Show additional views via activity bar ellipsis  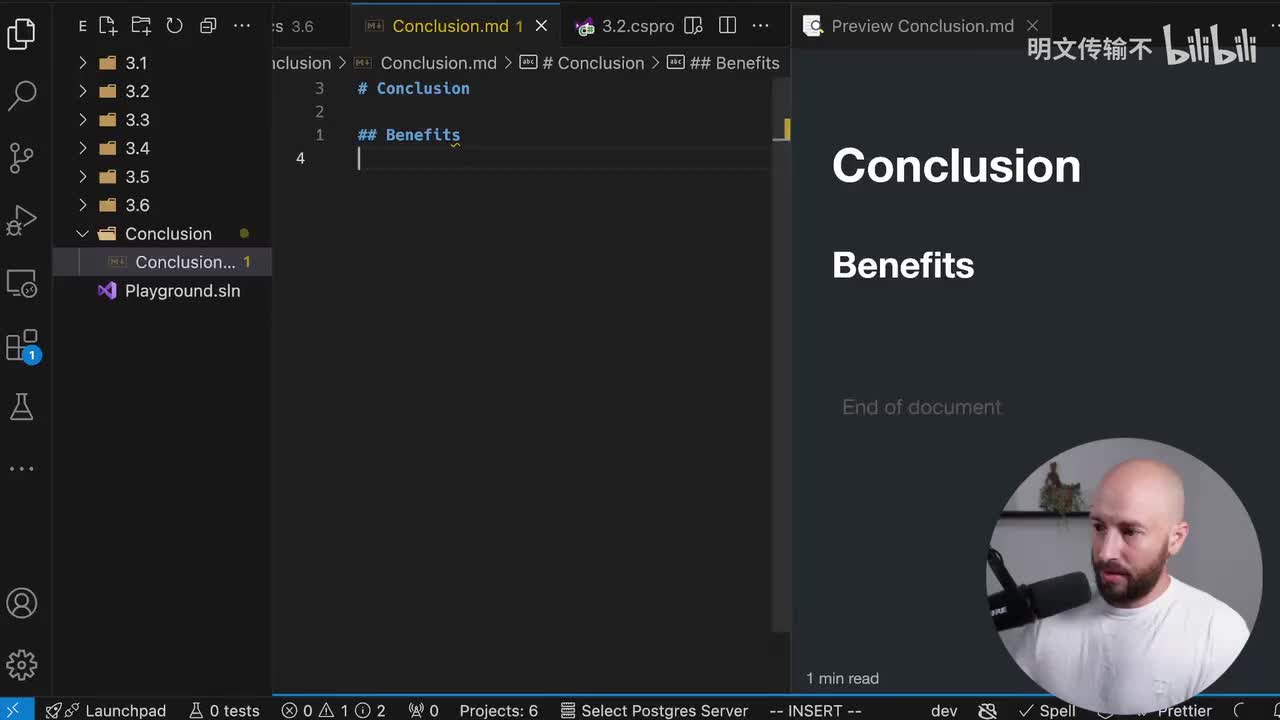click(x=21, y=468)
